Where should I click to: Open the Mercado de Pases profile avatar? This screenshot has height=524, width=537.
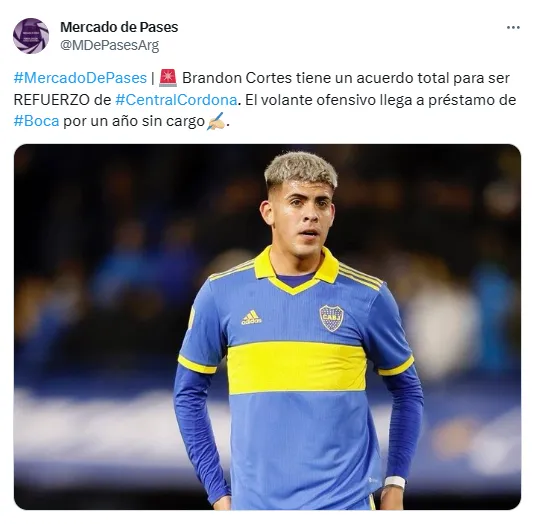(31, 36)
